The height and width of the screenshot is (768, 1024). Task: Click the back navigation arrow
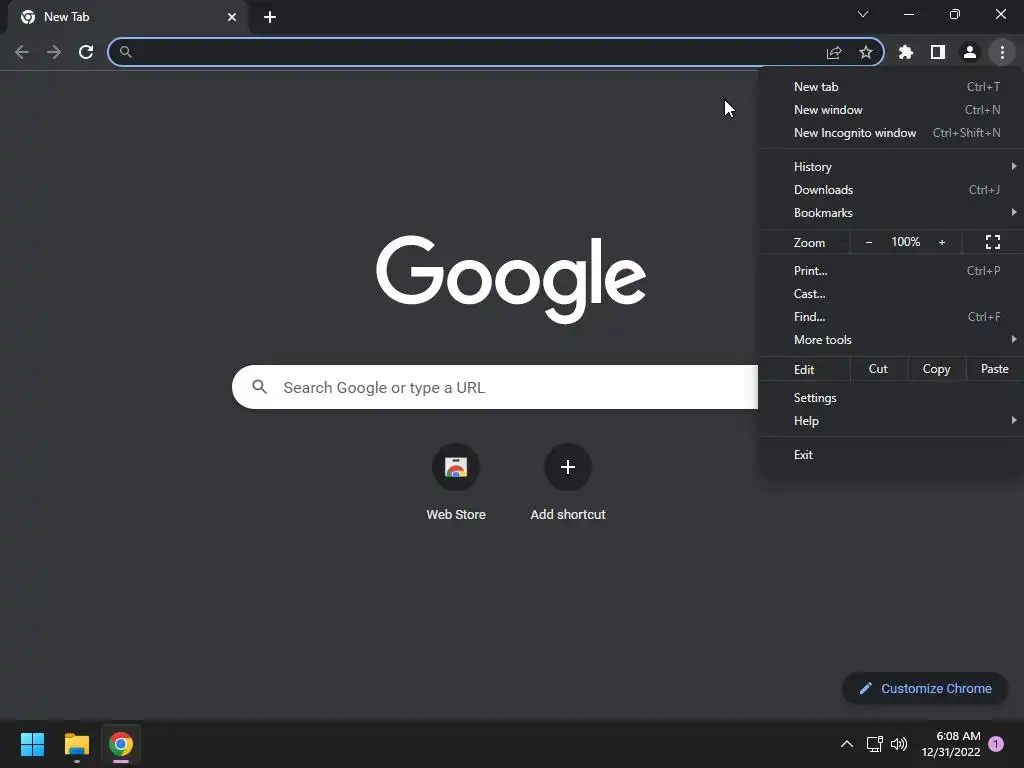tap(22, 52)
